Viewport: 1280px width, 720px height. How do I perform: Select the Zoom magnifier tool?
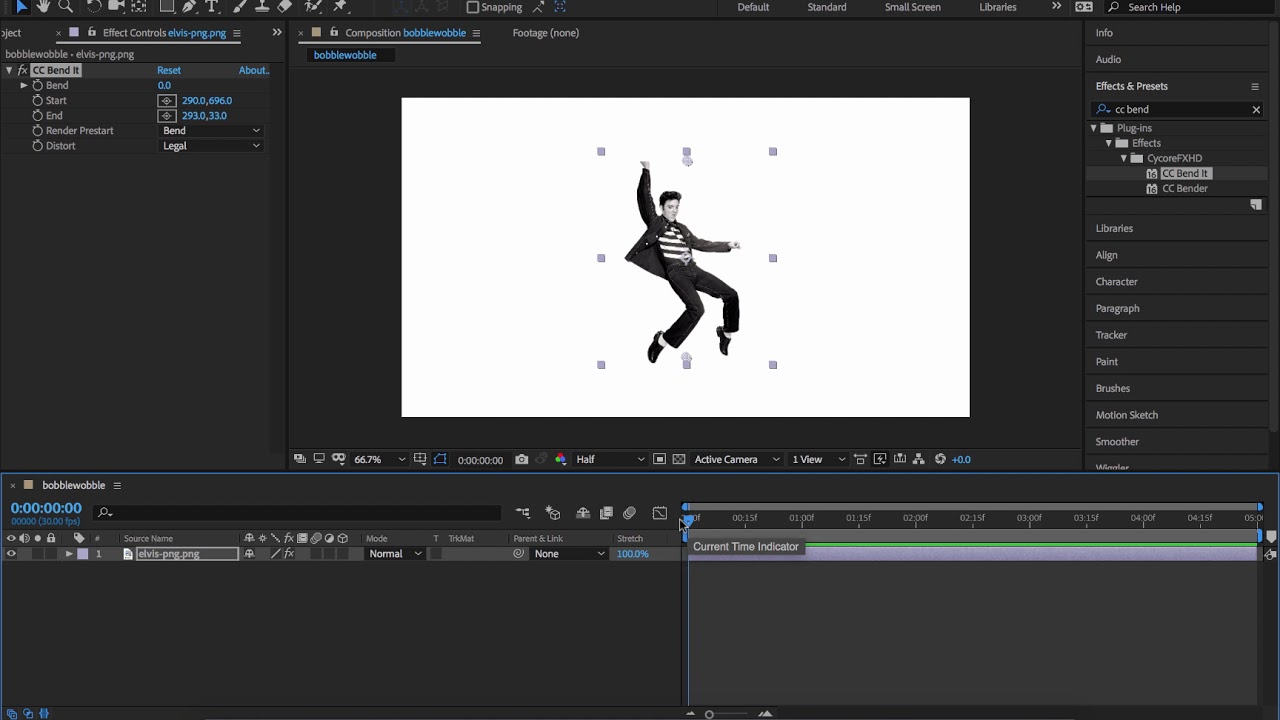click(x=66, y=6)
